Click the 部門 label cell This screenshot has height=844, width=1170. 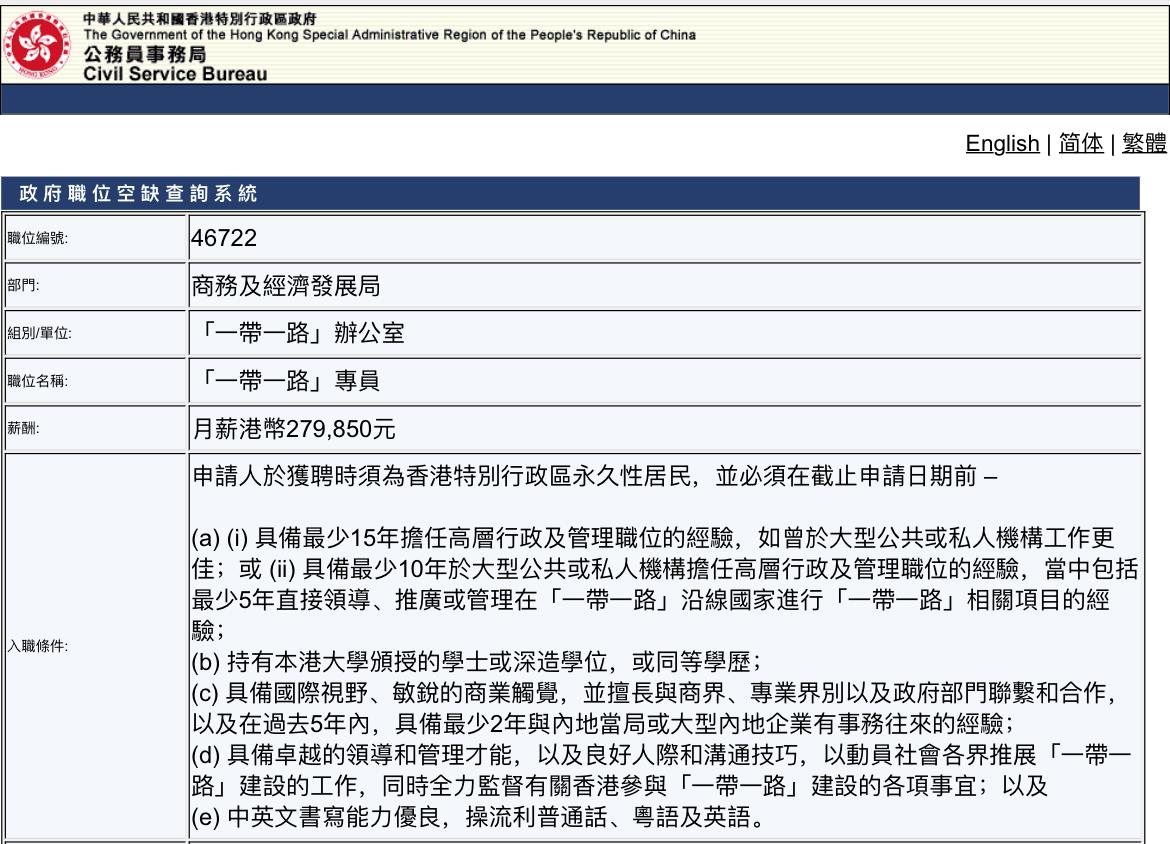pos(96,285)
